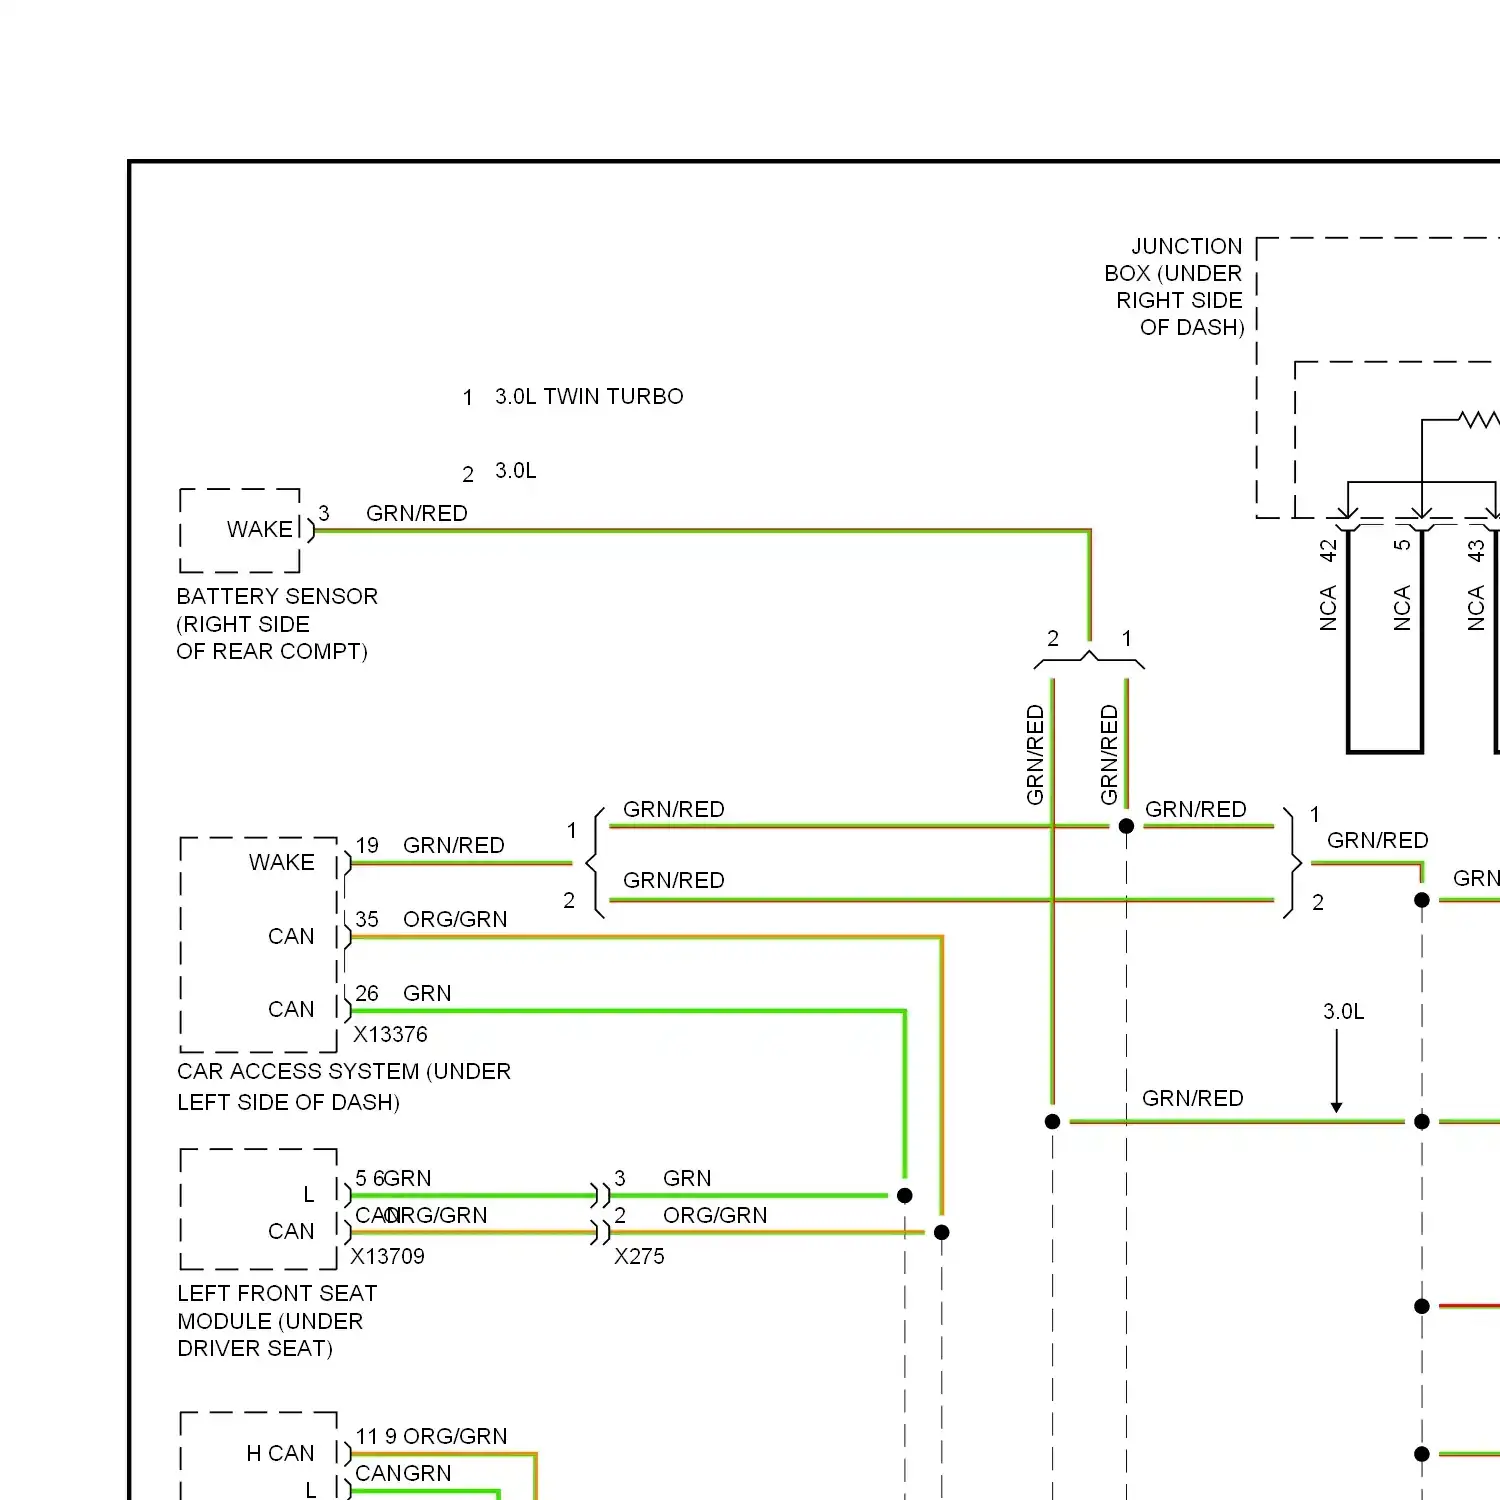Click the resistor symbol inside junction box
Image resolution: width=1500 pixels, height=1500 pixels.
[x=1479, y=419]
